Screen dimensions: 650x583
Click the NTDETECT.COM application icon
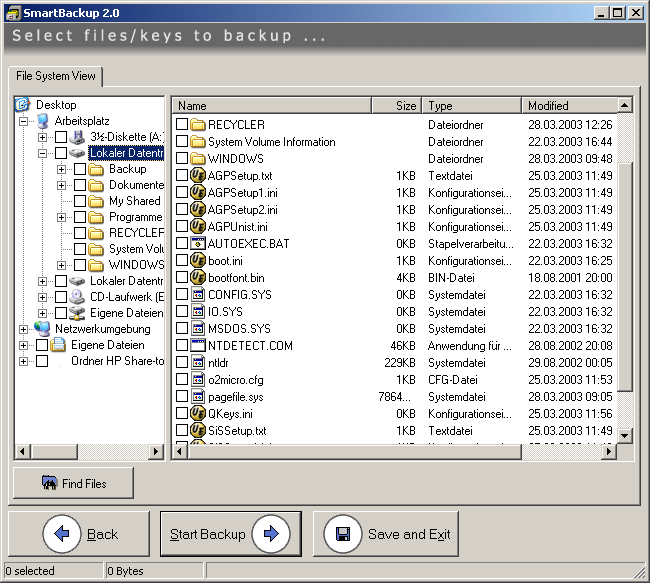click(x=198, y=345)
